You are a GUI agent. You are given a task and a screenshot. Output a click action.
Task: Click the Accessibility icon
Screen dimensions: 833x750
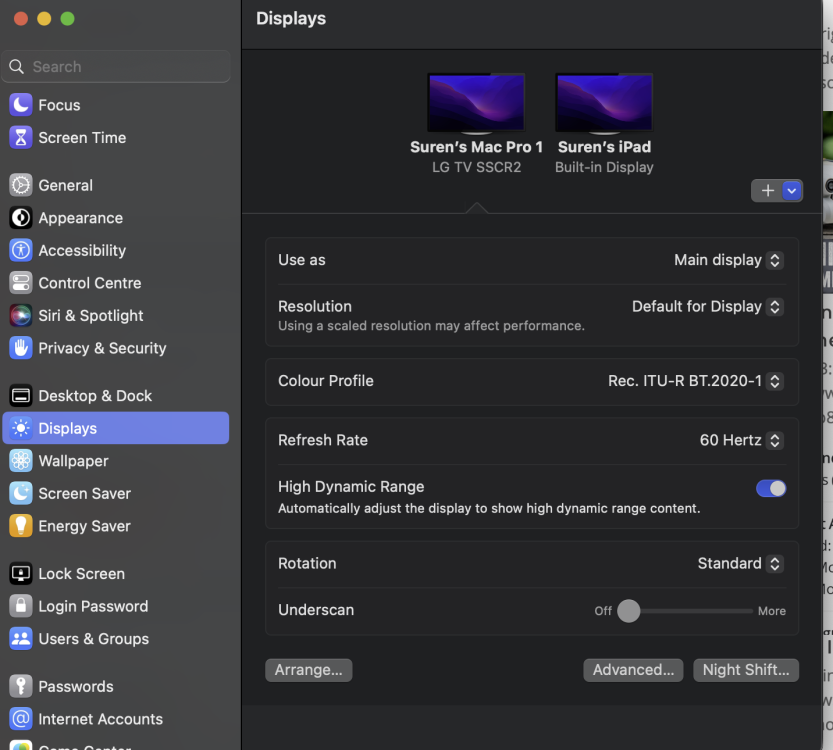click(21, 250)
